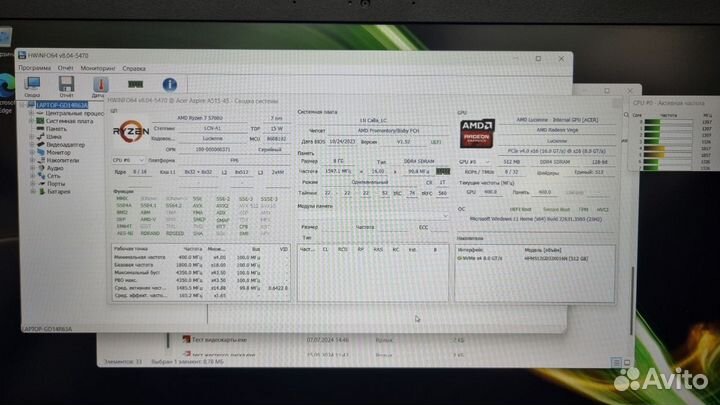Select the Память tree item
The height and width of the screenshot is (405, 720).
[56, 129]
